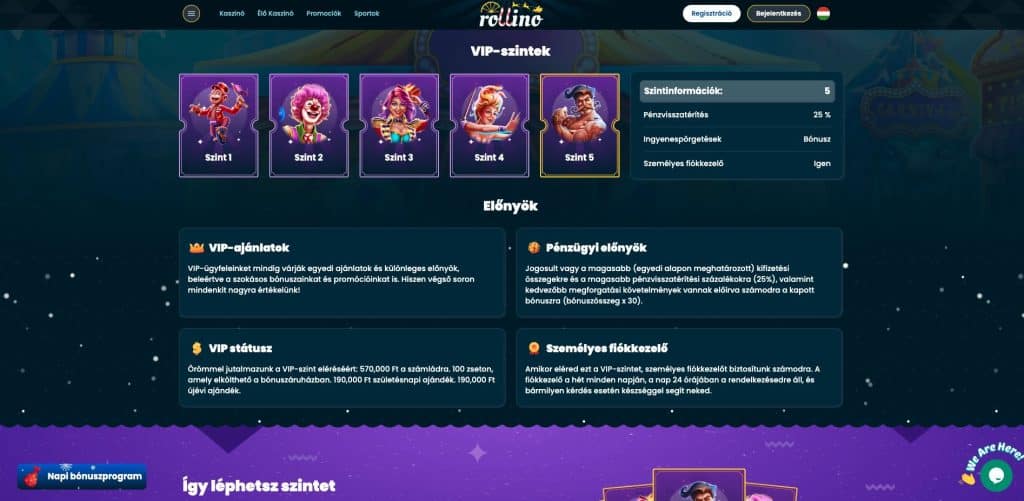Click the badge icon beside Személyes fiókkezelő

pos(534,348)
